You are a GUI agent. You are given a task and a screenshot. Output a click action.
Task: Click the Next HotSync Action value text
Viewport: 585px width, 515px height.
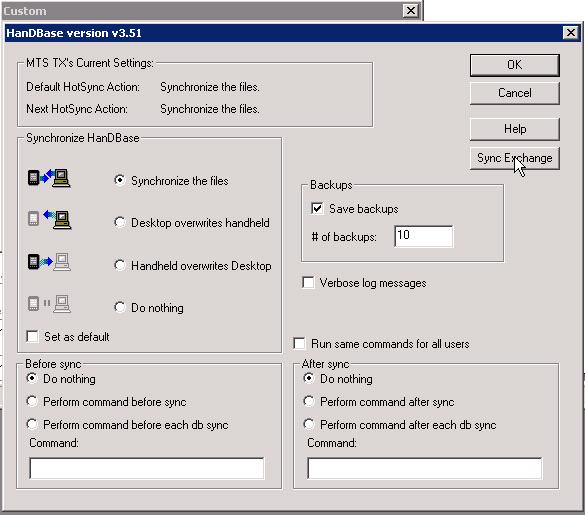tap(210, 109)
